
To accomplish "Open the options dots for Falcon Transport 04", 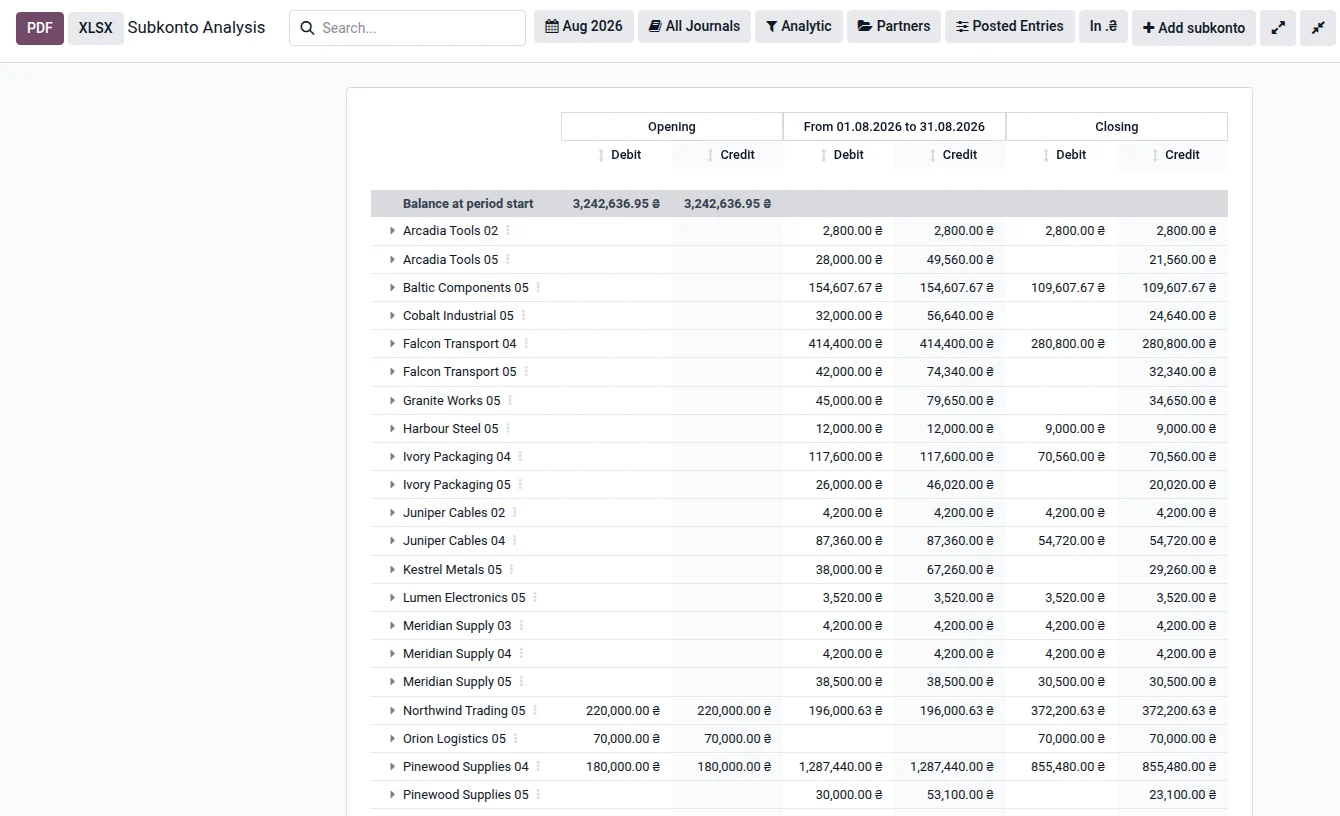I will coord(527,344).
